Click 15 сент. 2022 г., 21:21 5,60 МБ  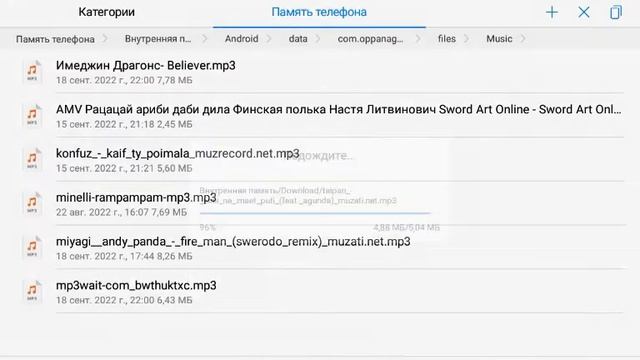pos(124,169)
